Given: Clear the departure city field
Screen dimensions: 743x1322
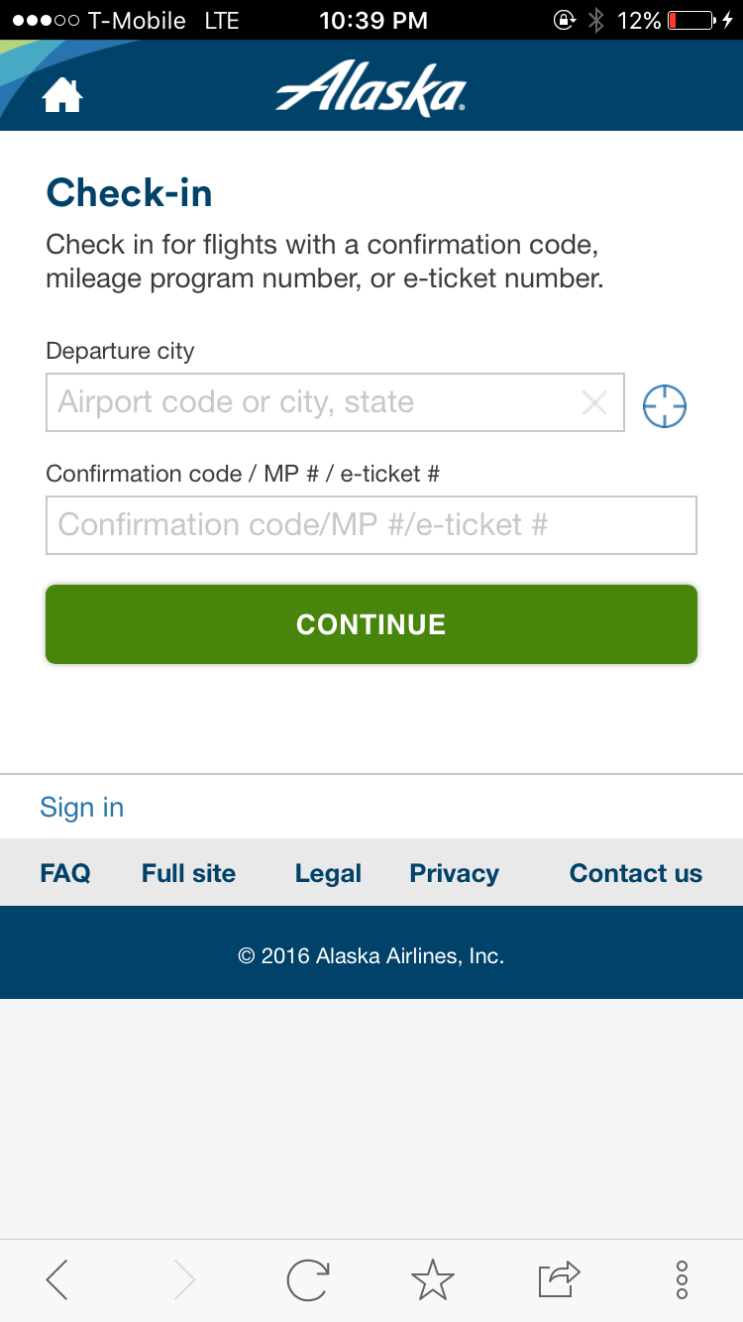Looking at the screenshot, I should point(594,403).
